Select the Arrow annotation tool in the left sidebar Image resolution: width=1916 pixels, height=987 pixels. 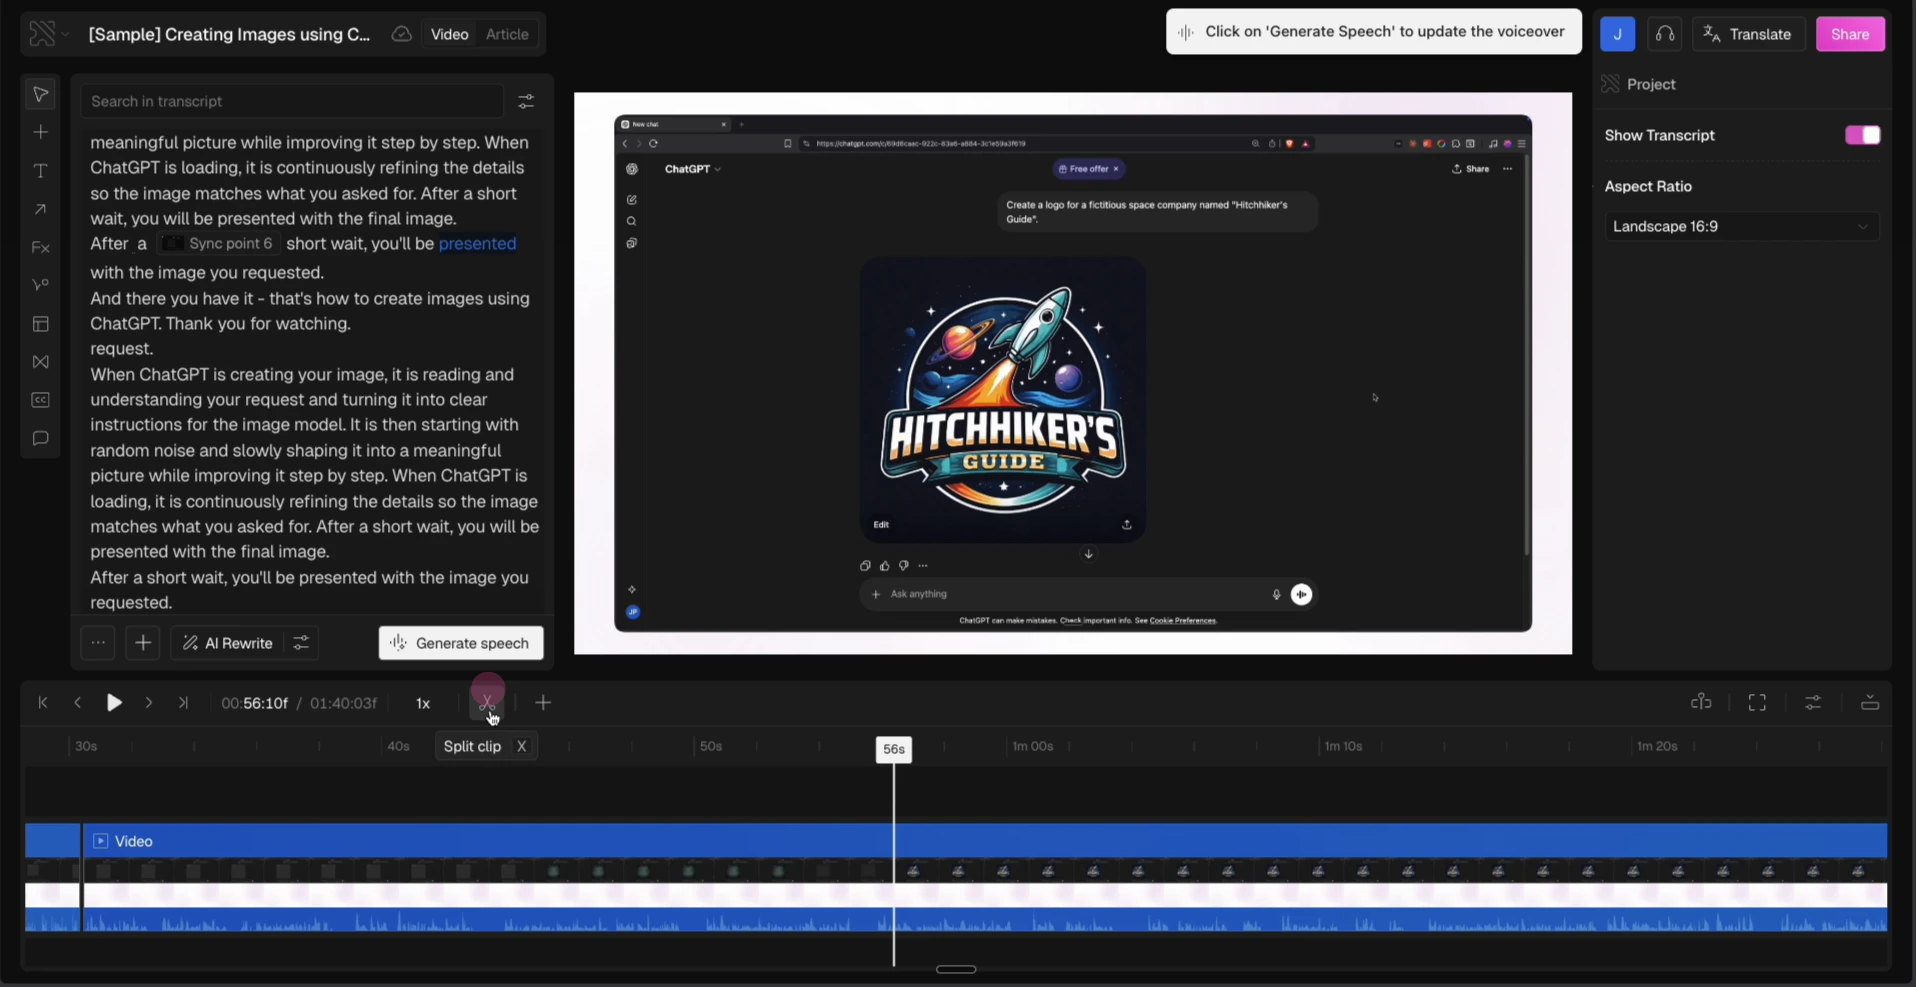pyautogui.click(x=40, y=209)
